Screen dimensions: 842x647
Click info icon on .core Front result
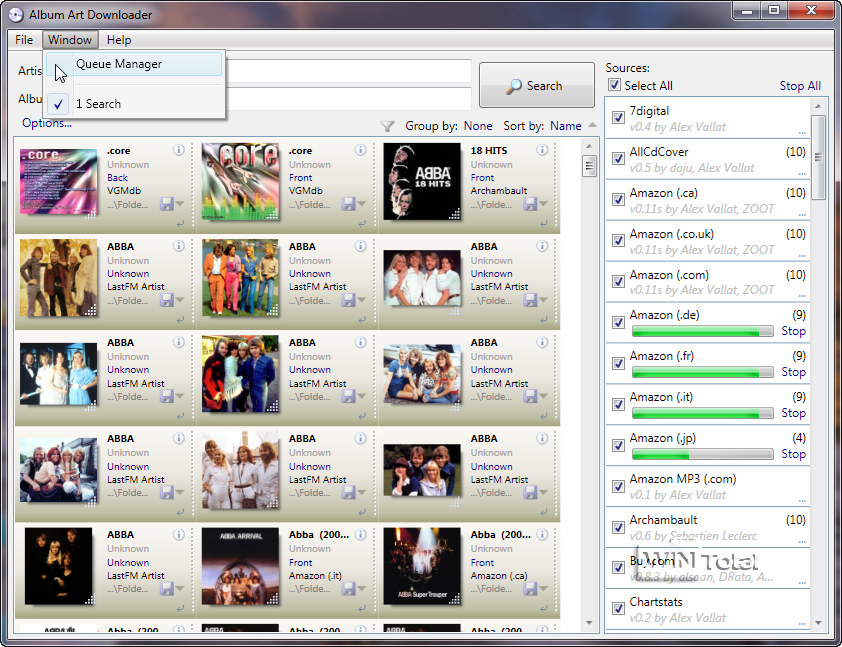coord(361,150)
